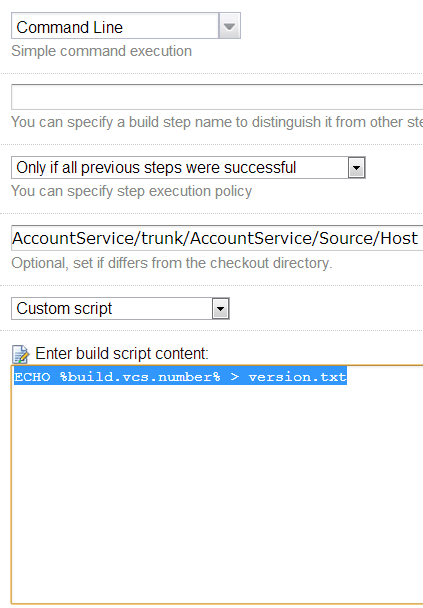Focus the empty build step name field
This screenshot has height=608, width=423.
(x=217, y=97)
